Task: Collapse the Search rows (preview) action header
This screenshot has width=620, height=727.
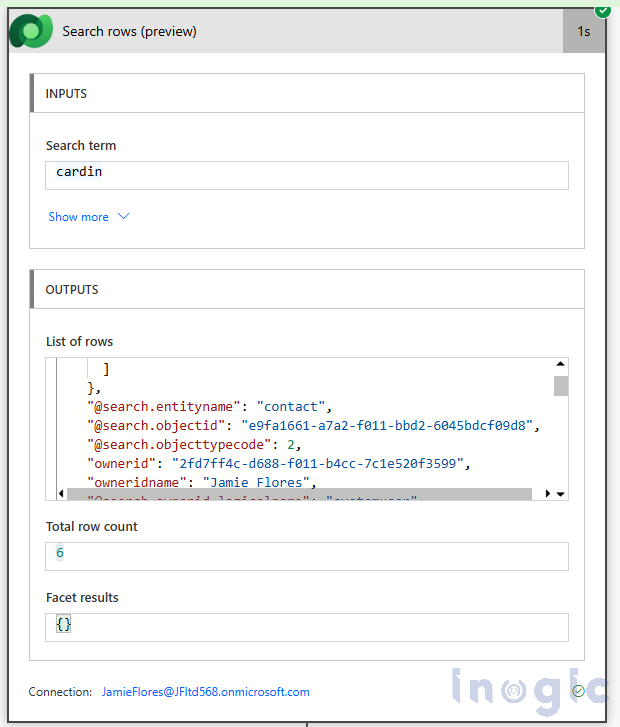Action: tap(300, 31)
